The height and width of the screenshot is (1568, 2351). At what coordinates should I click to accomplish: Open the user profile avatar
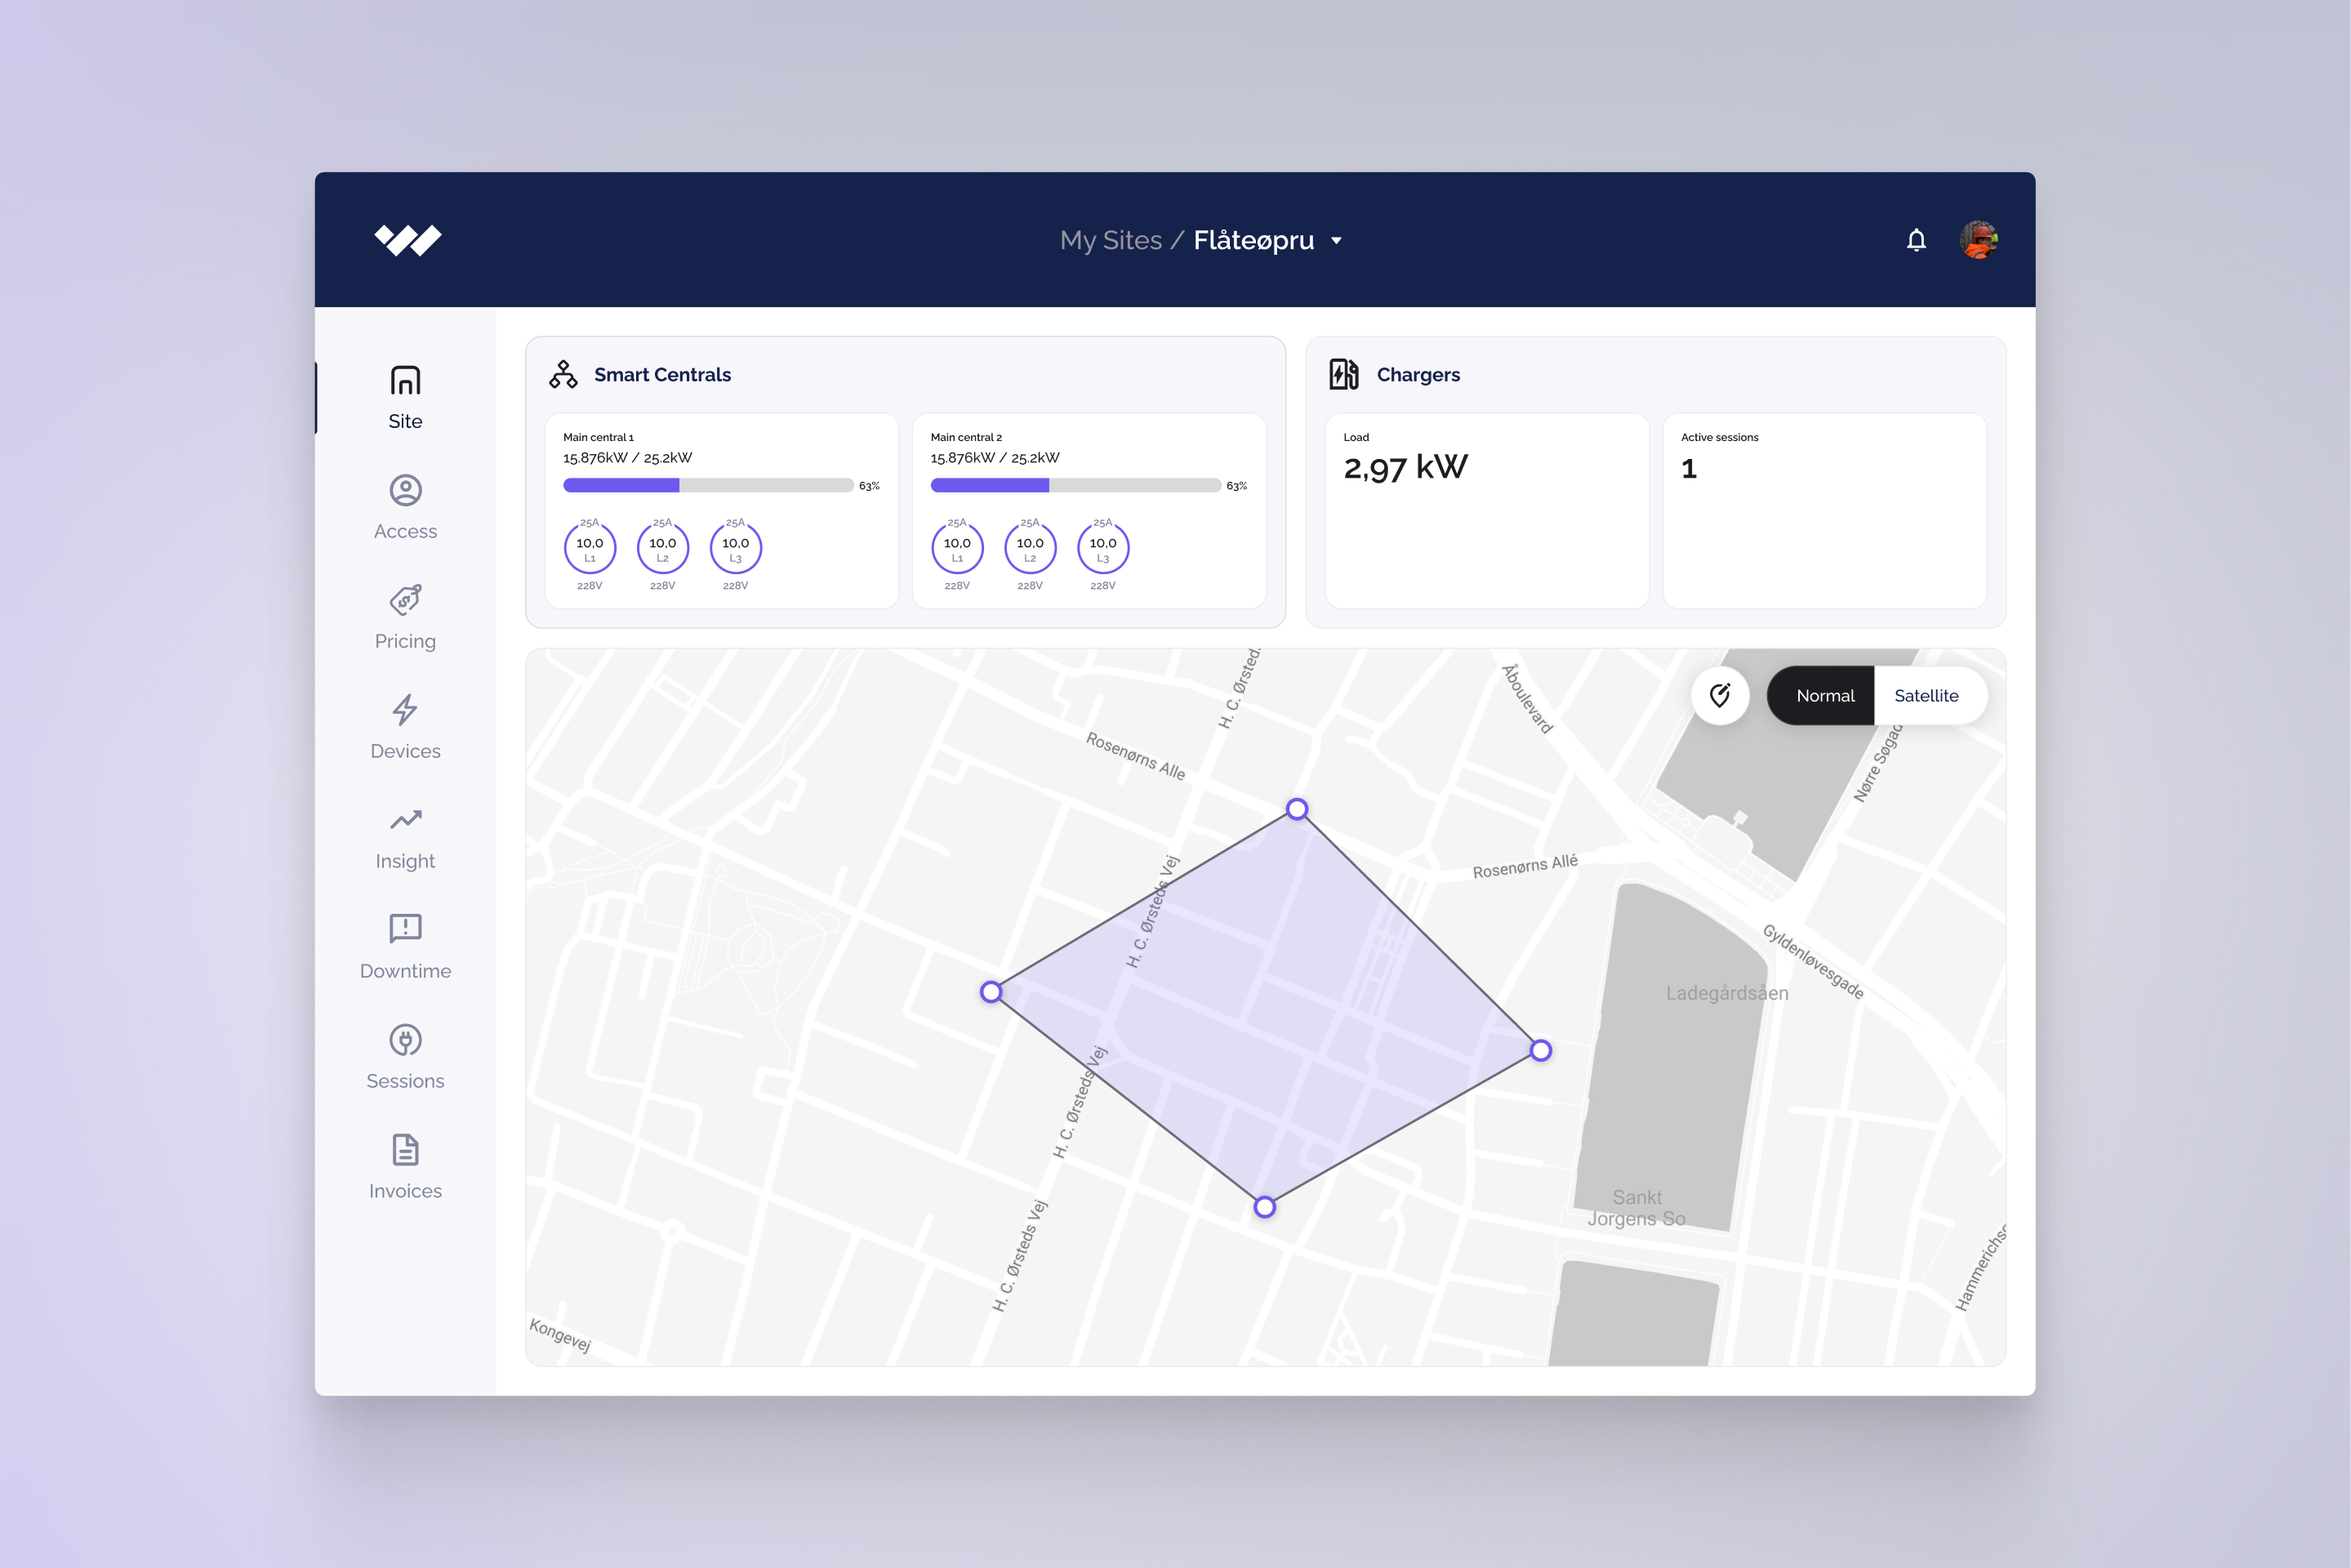[1978, 240]
